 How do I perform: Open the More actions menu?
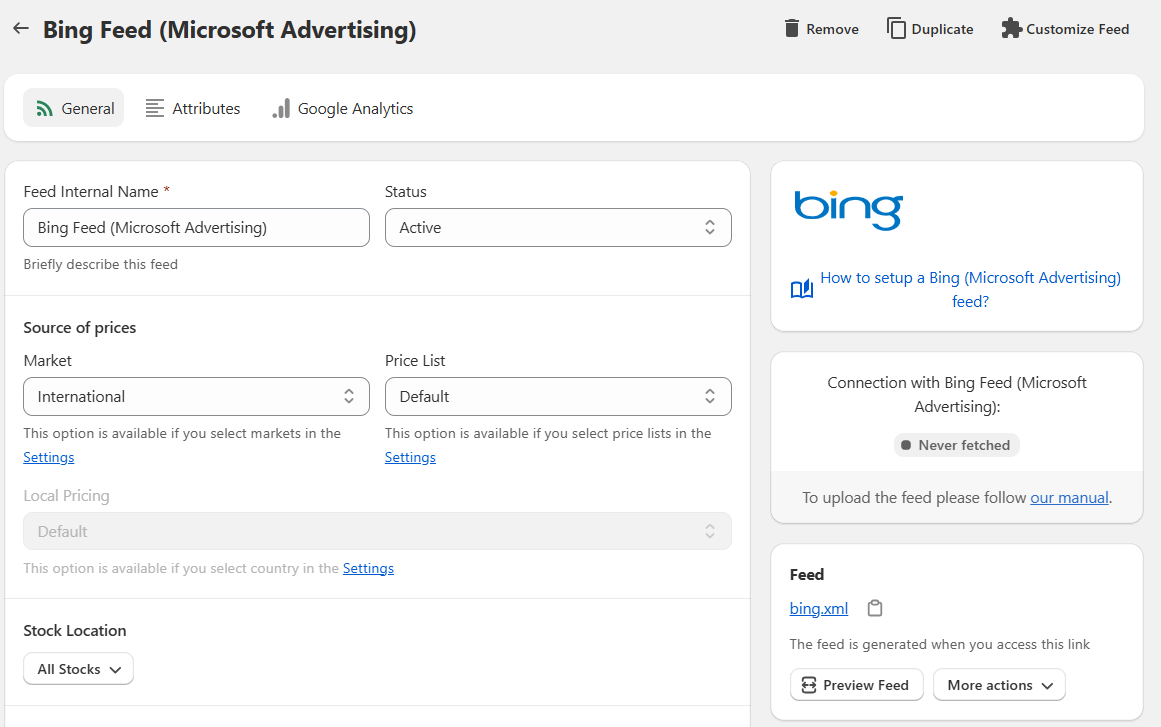click(999, 685)
